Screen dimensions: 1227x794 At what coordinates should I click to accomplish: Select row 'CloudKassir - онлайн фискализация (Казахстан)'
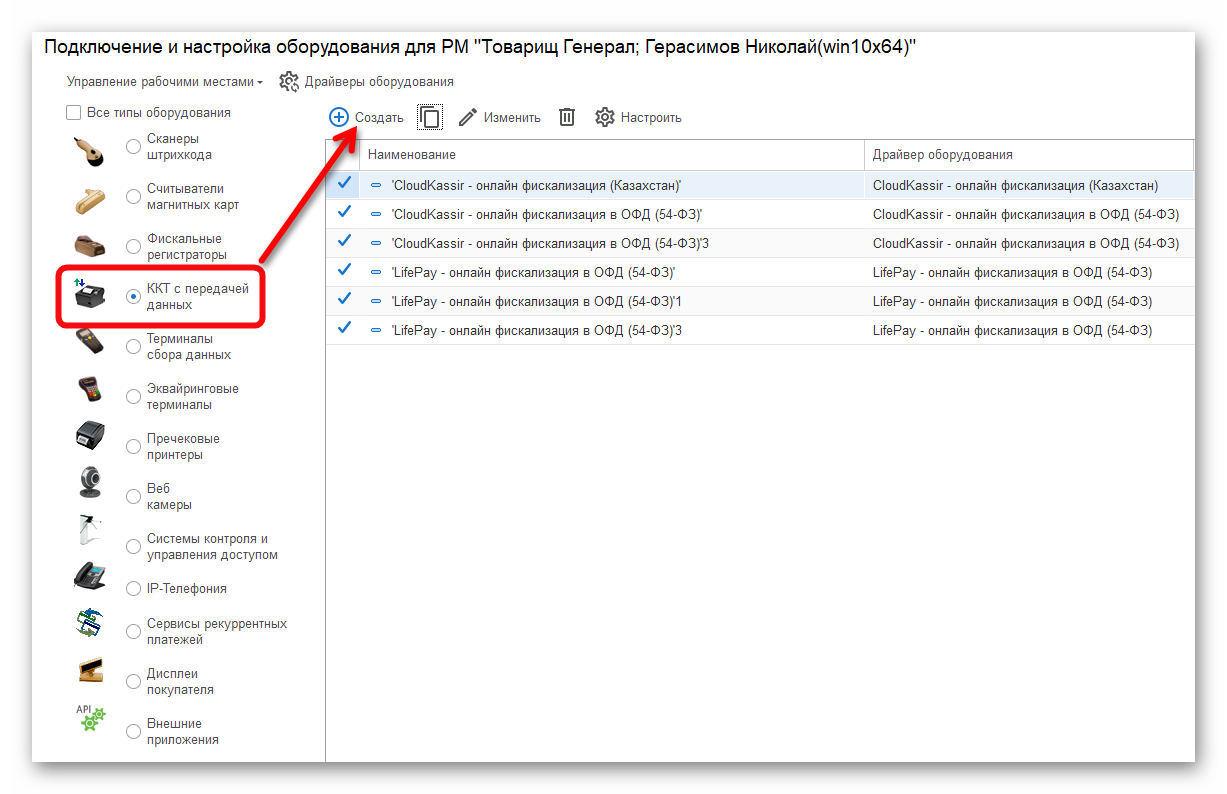[760, 185]
